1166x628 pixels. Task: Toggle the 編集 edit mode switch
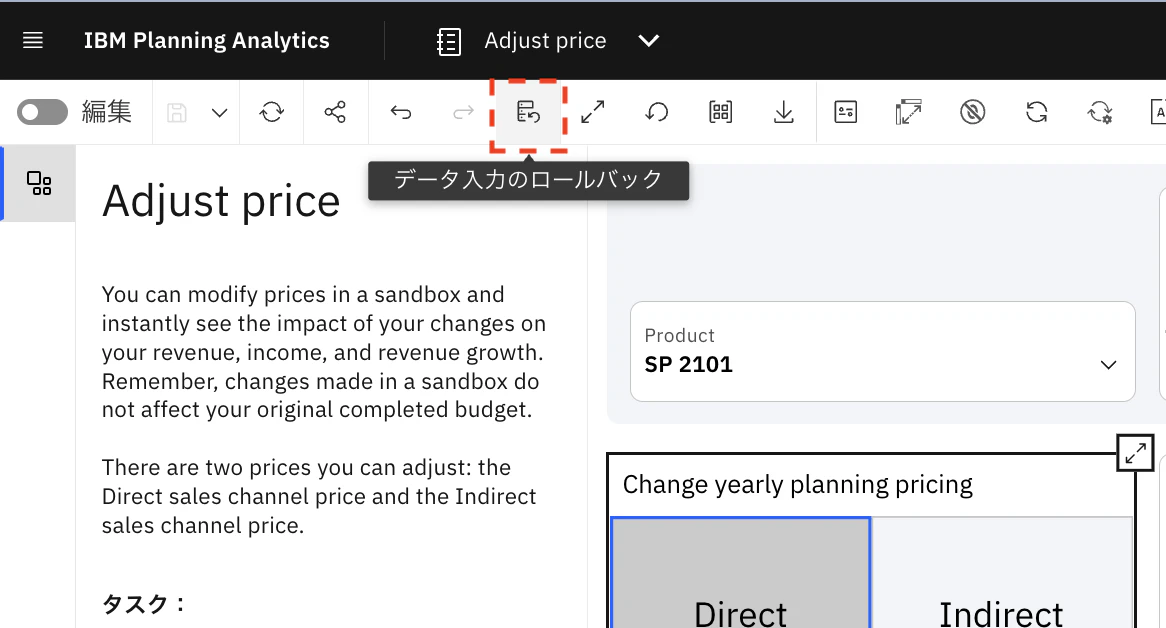click(x=42, y=112)
